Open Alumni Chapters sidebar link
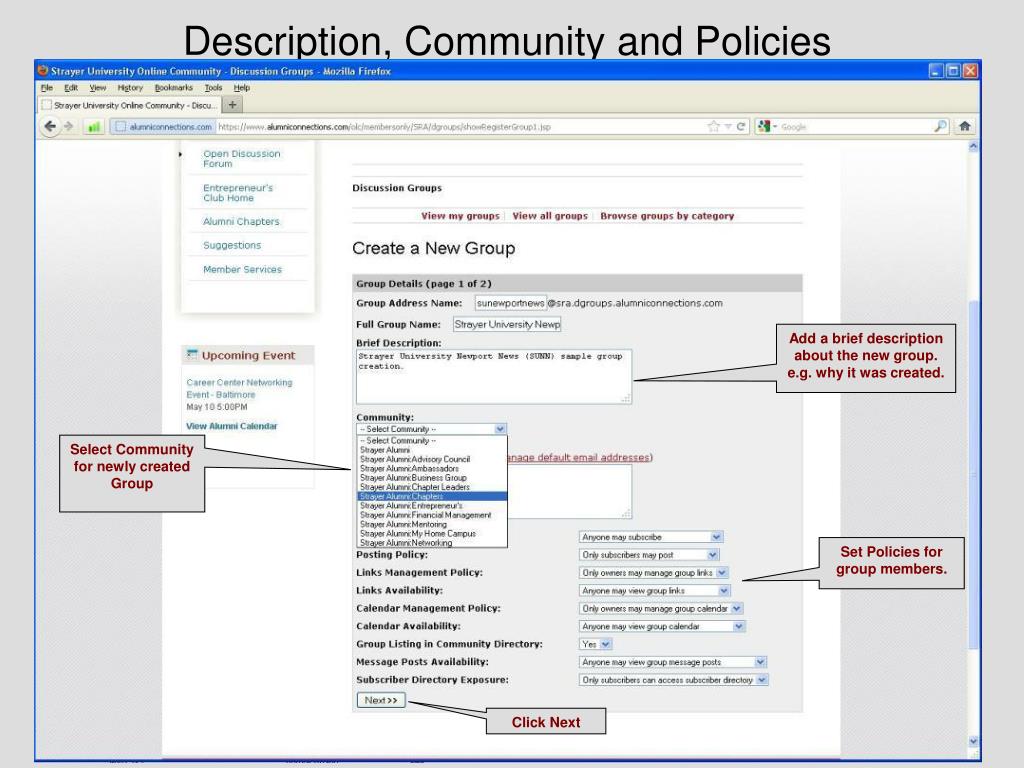This screenshot has height=768, width=1024. tap(241, 221)
